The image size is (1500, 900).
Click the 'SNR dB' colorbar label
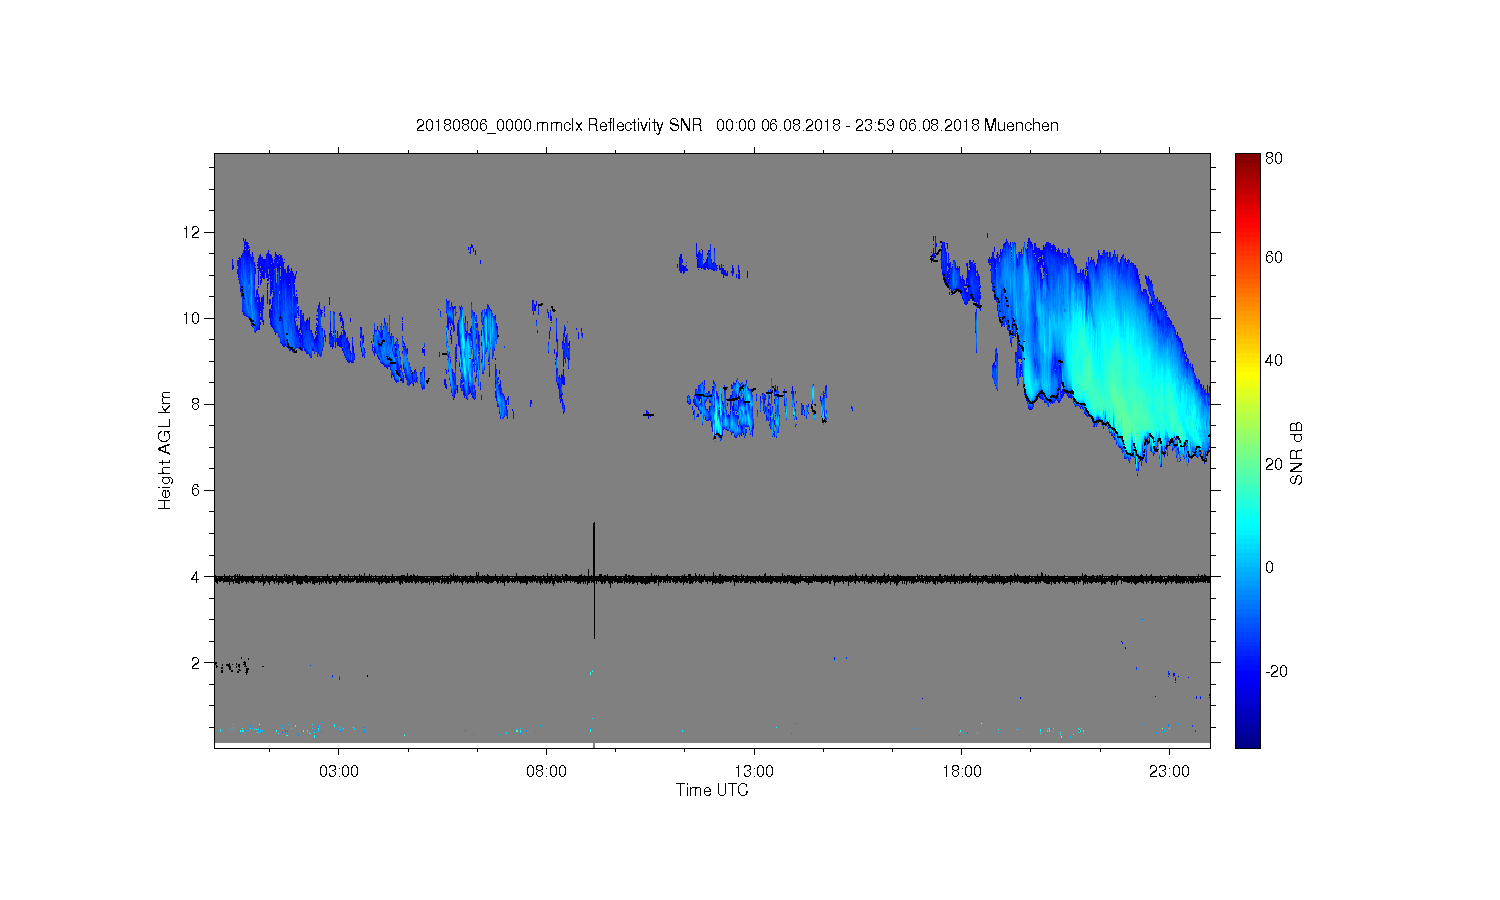click(1297, 453)
